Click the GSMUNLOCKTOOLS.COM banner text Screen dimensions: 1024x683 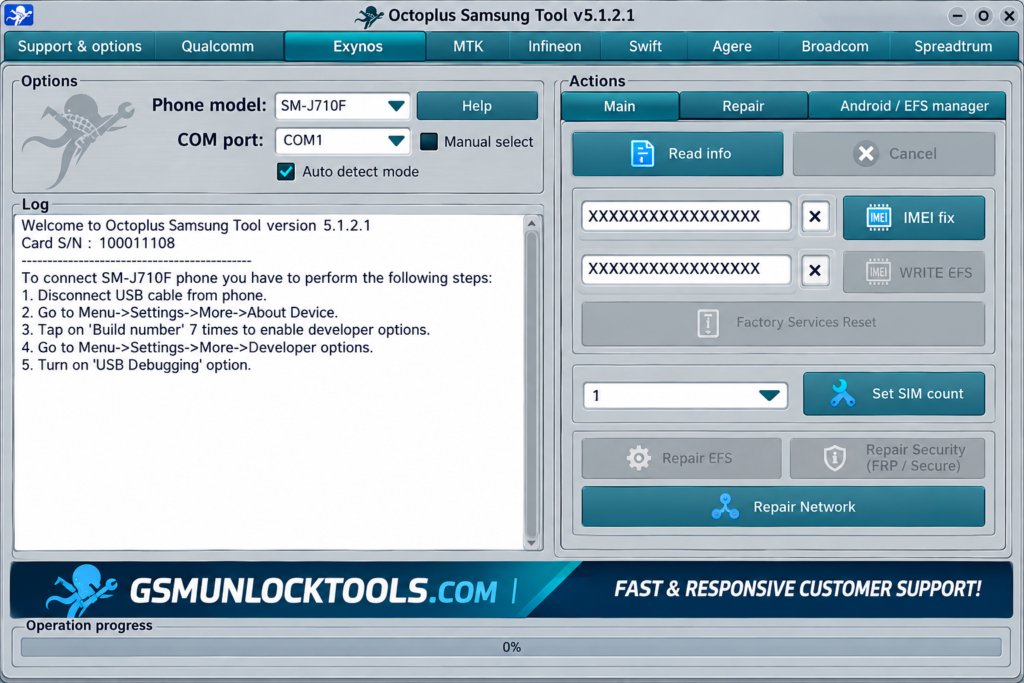pyautogui.click(x=313, y=591)
